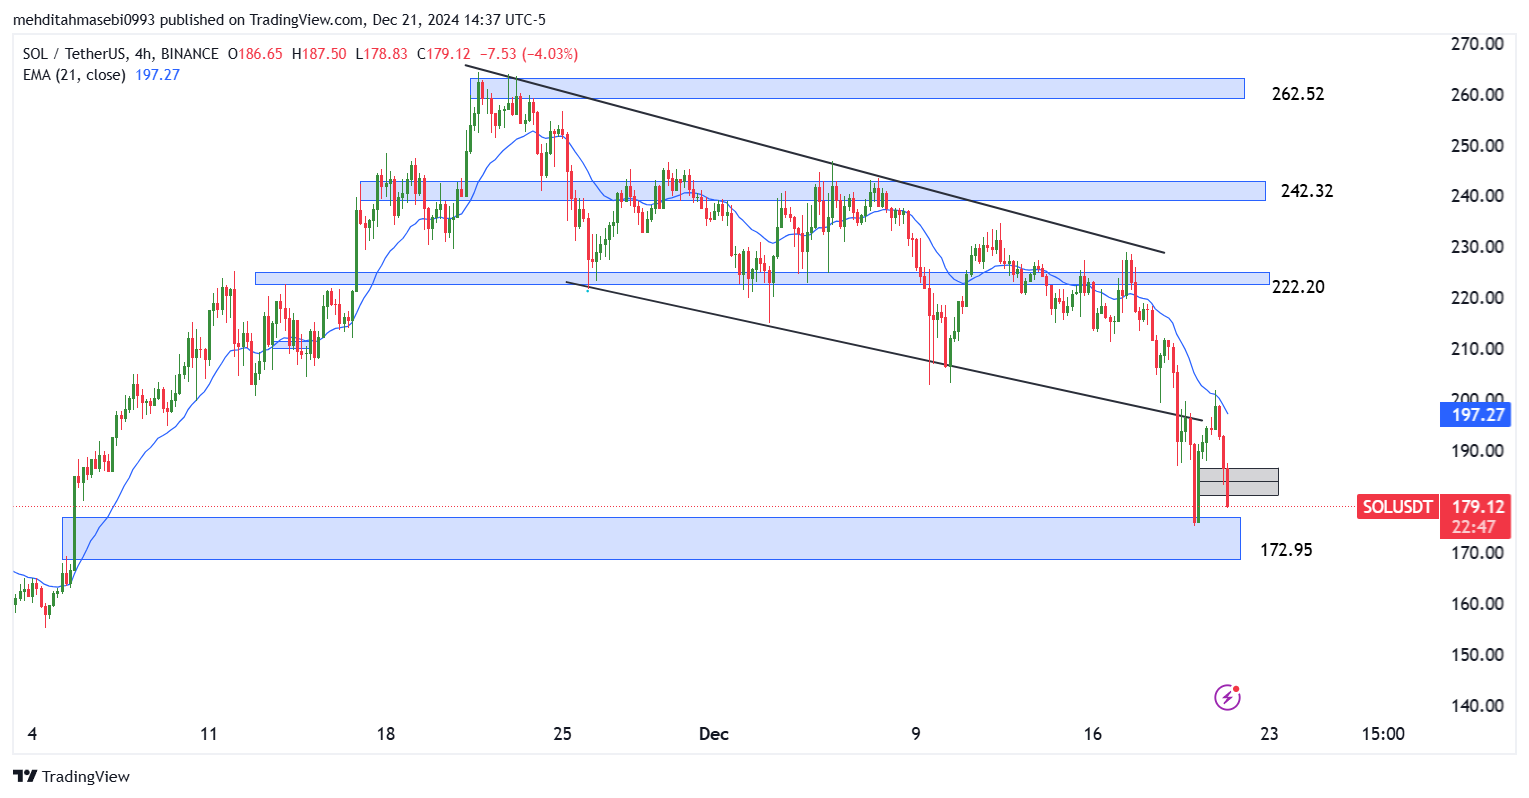
Task: Select the 172.95 support label
Action: (x=1286, y=550)
